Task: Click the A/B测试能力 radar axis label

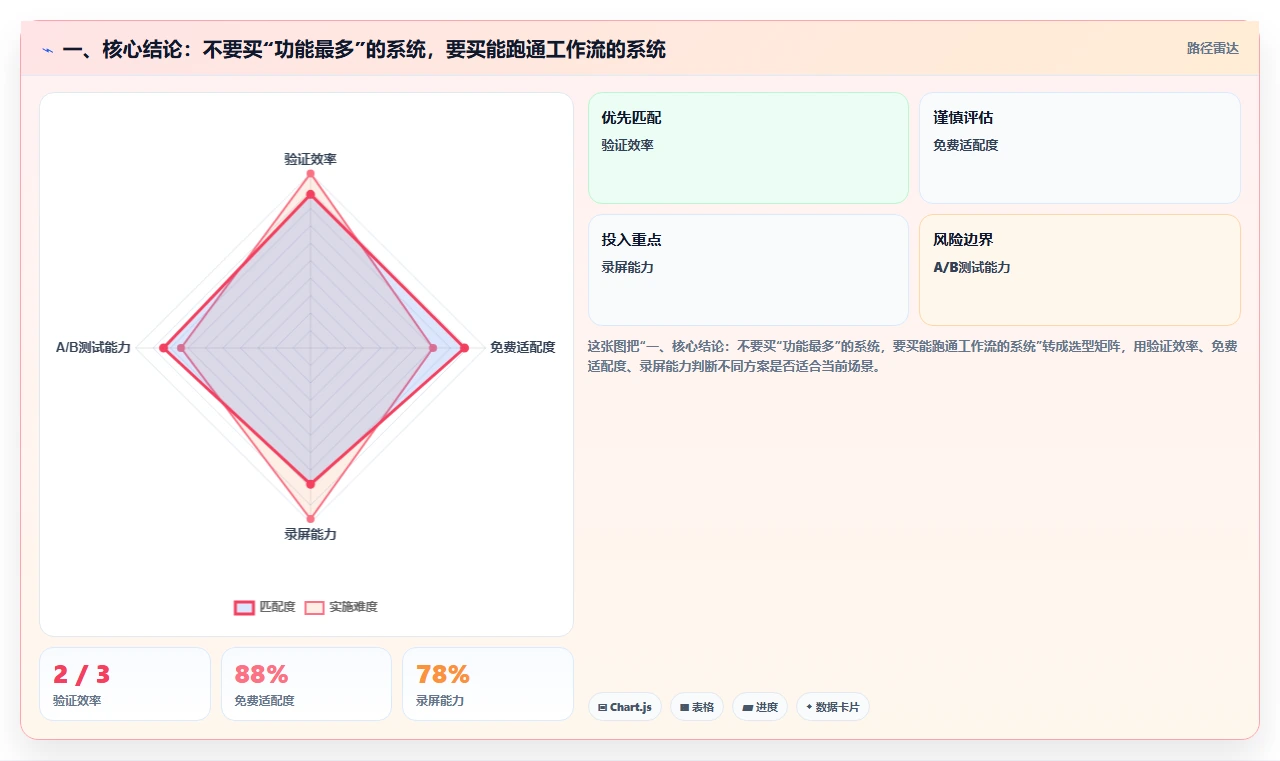Action: (x=93, y=347)
